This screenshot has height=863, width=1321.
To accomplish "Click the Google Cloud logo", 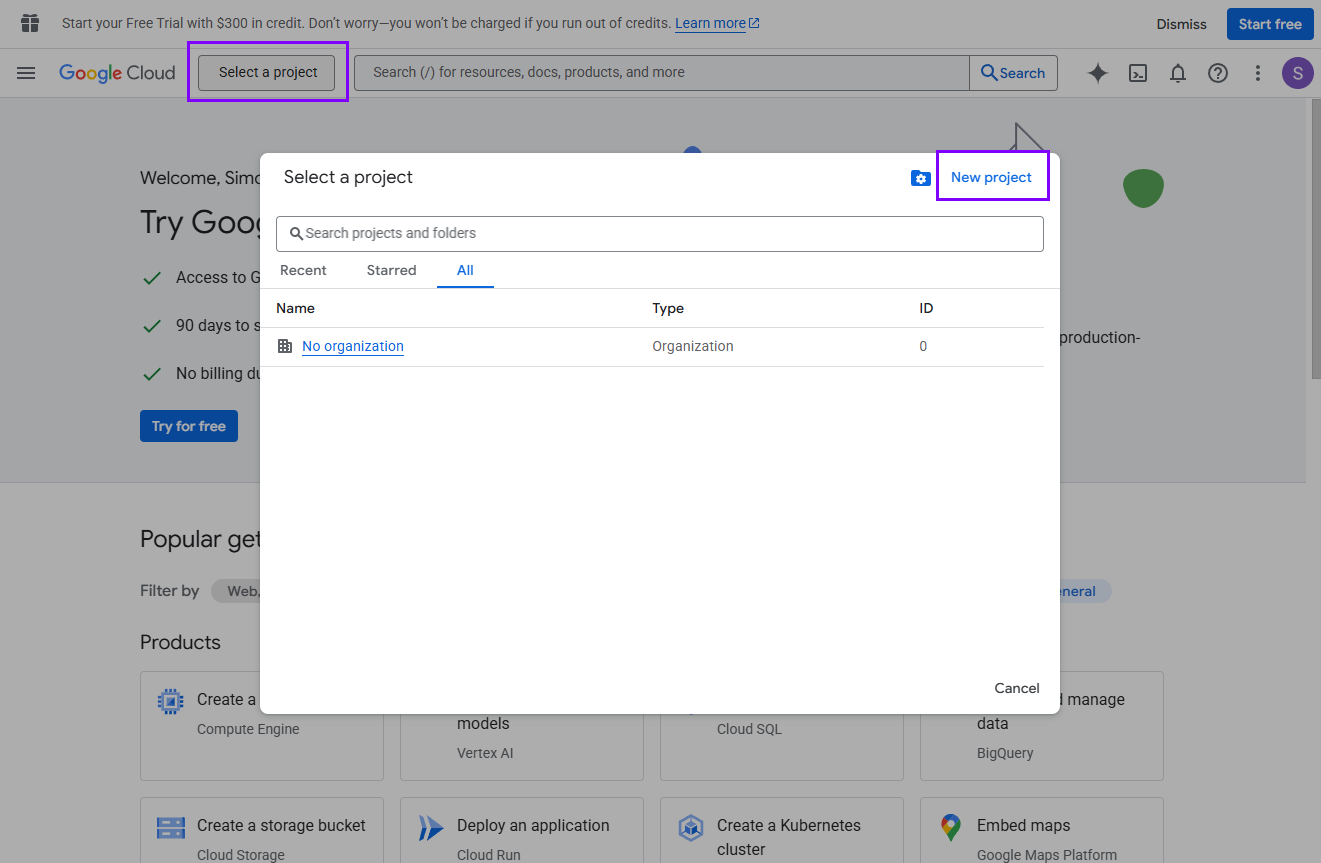I will [x=116, y=72].
